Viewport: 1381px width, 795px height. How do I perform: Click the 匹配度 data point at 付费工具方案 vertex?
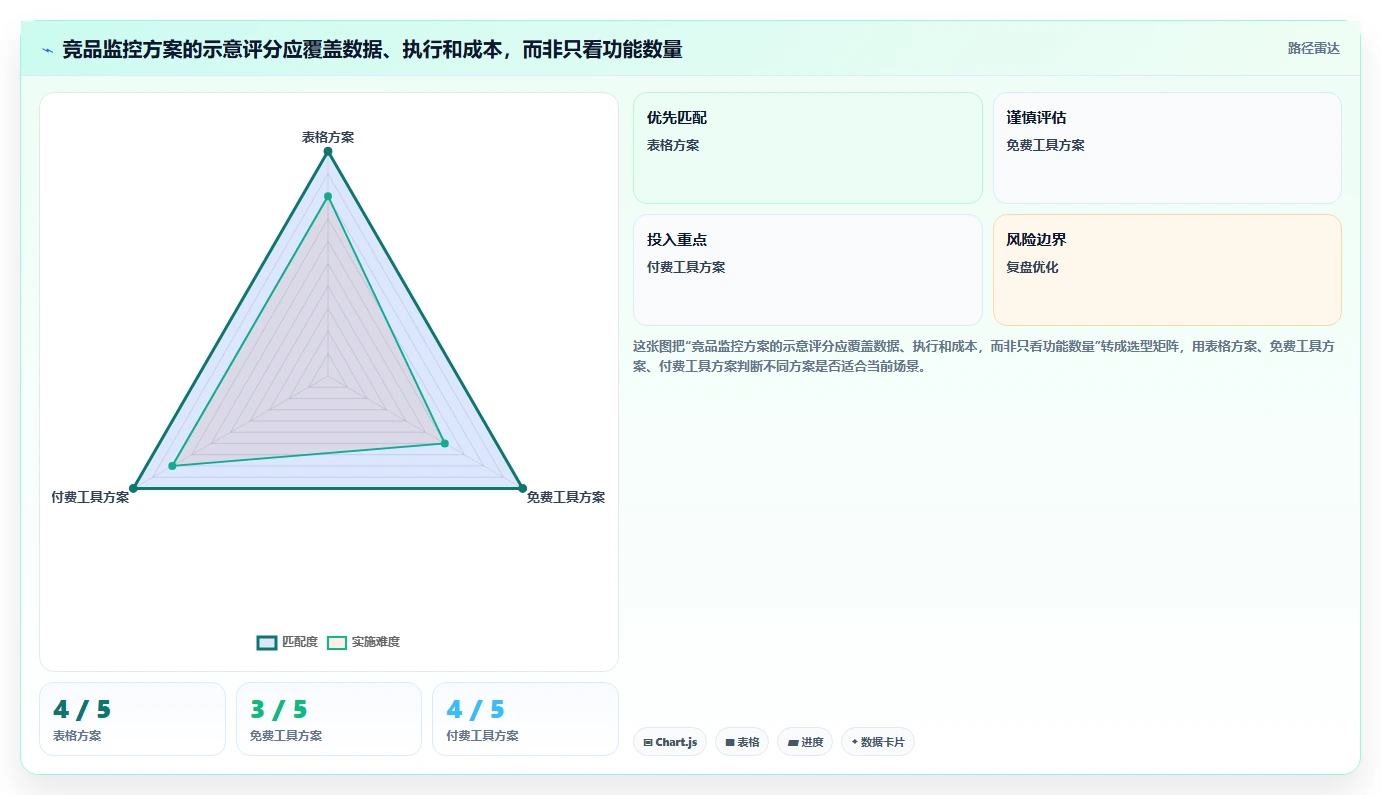click(133, 488)
